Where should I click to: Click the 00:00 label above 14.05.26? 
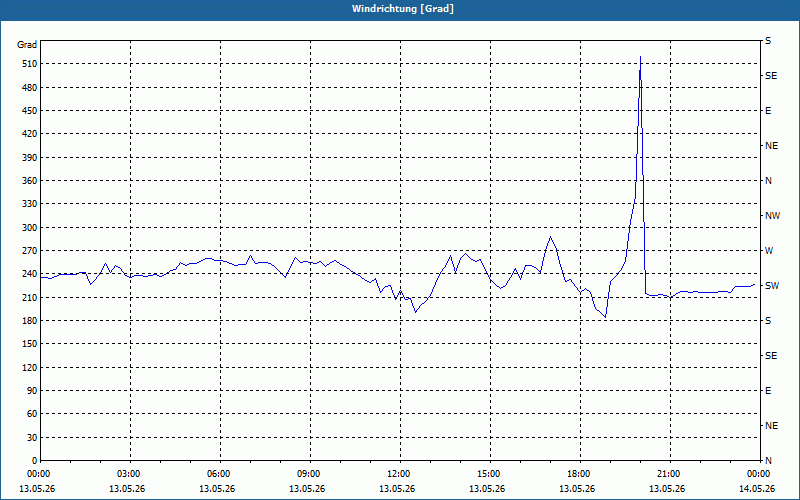(759, 474)
